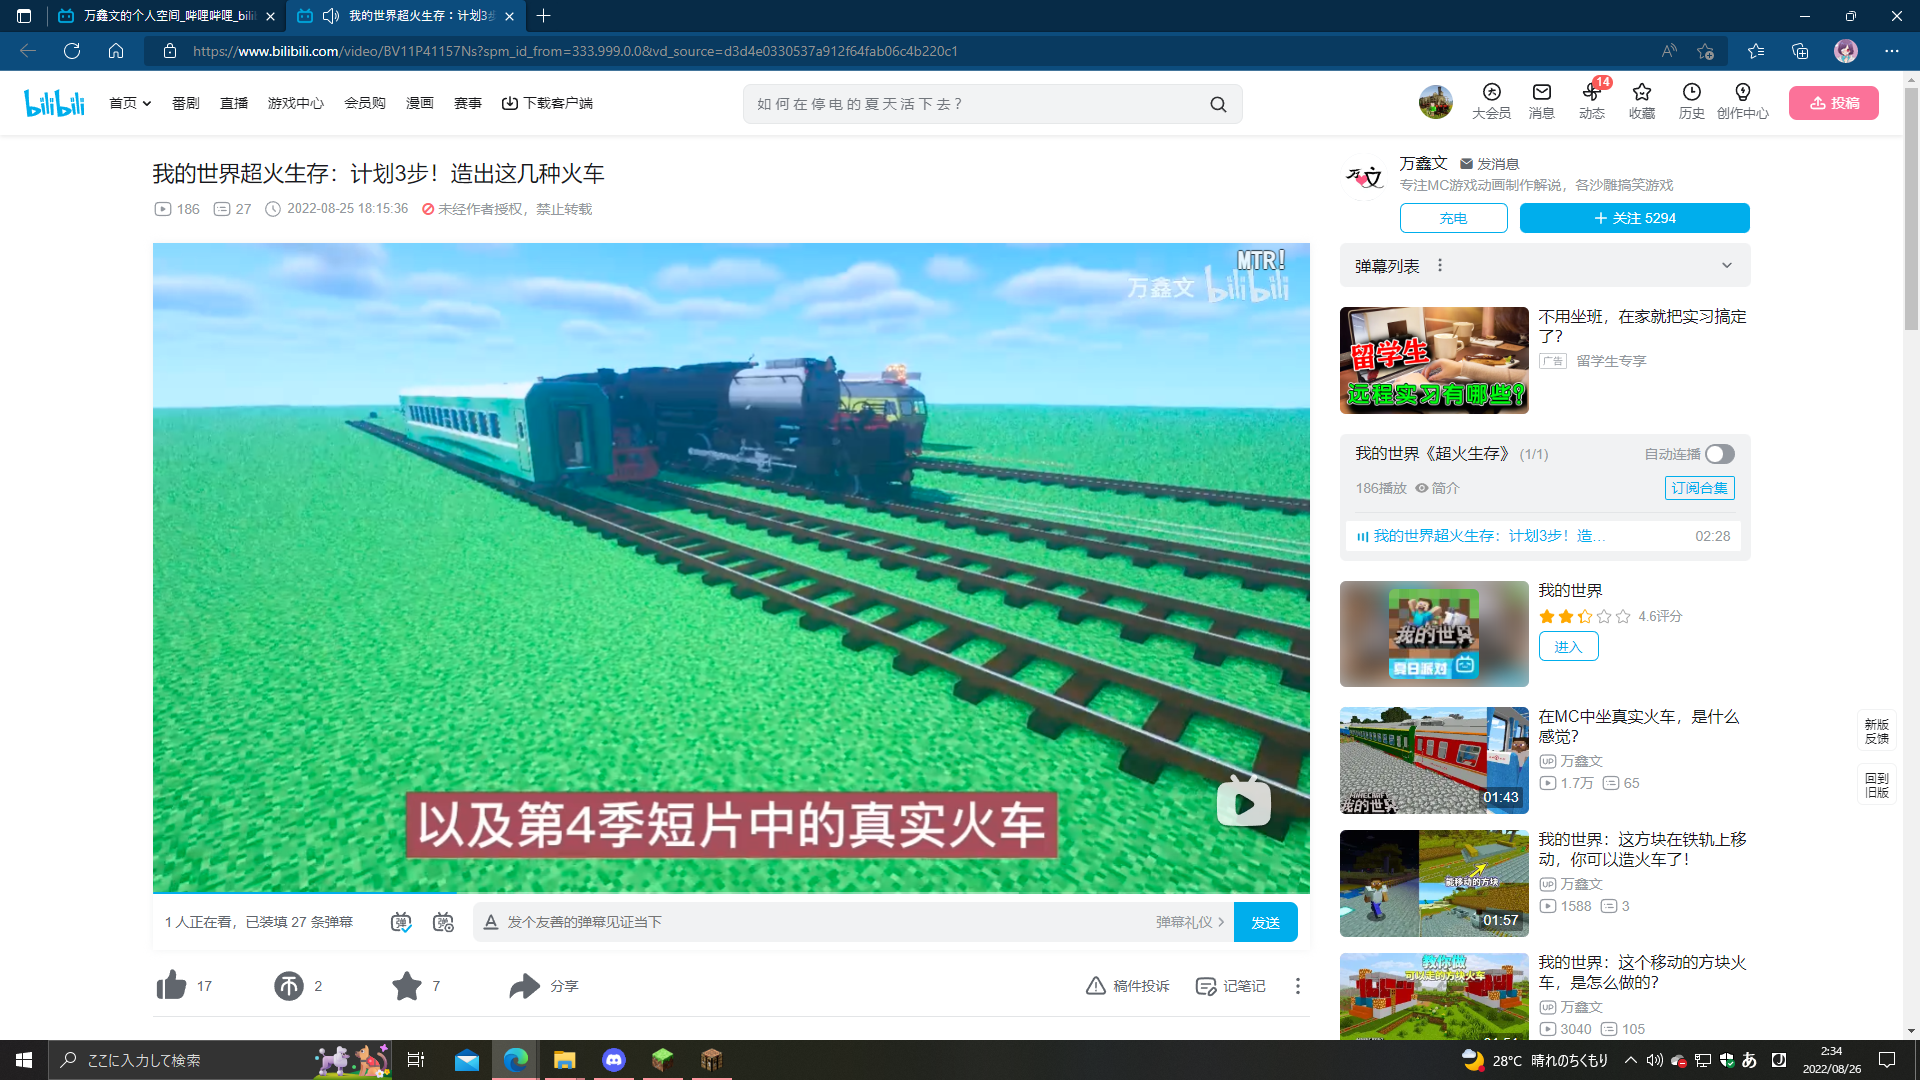Click the video progress bar
1920x1080 pixels.
pyautogui.click(x=730, y=892)
